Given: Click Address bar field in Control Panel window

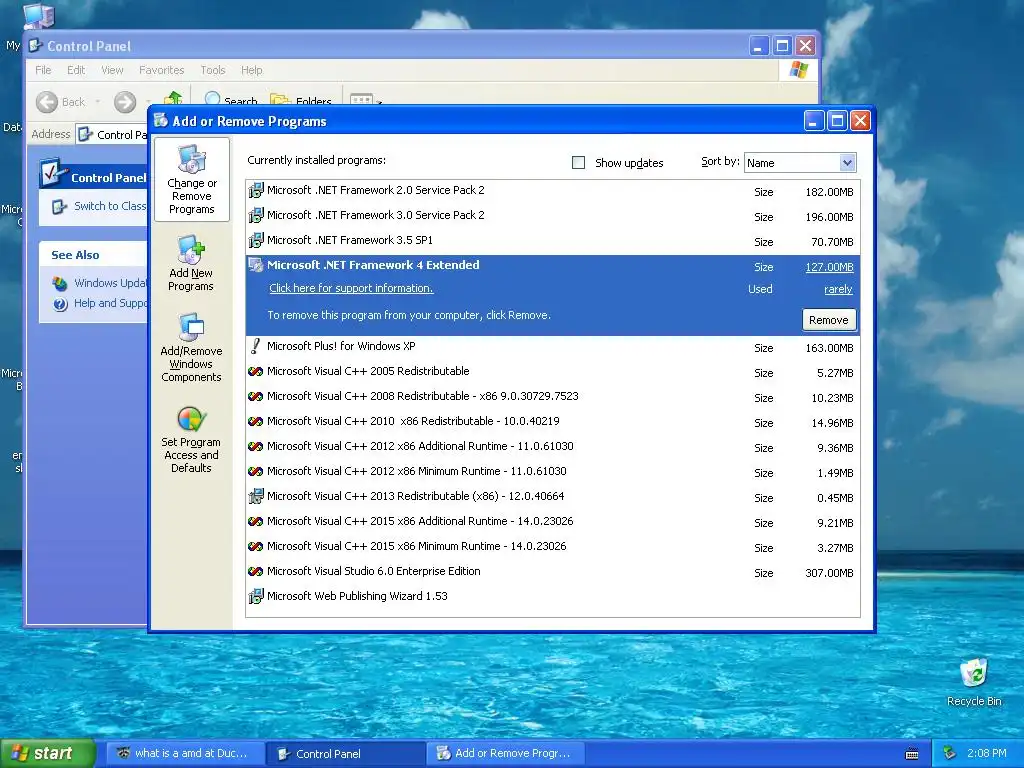Looking at the screenshot, I should pos(111,135).
